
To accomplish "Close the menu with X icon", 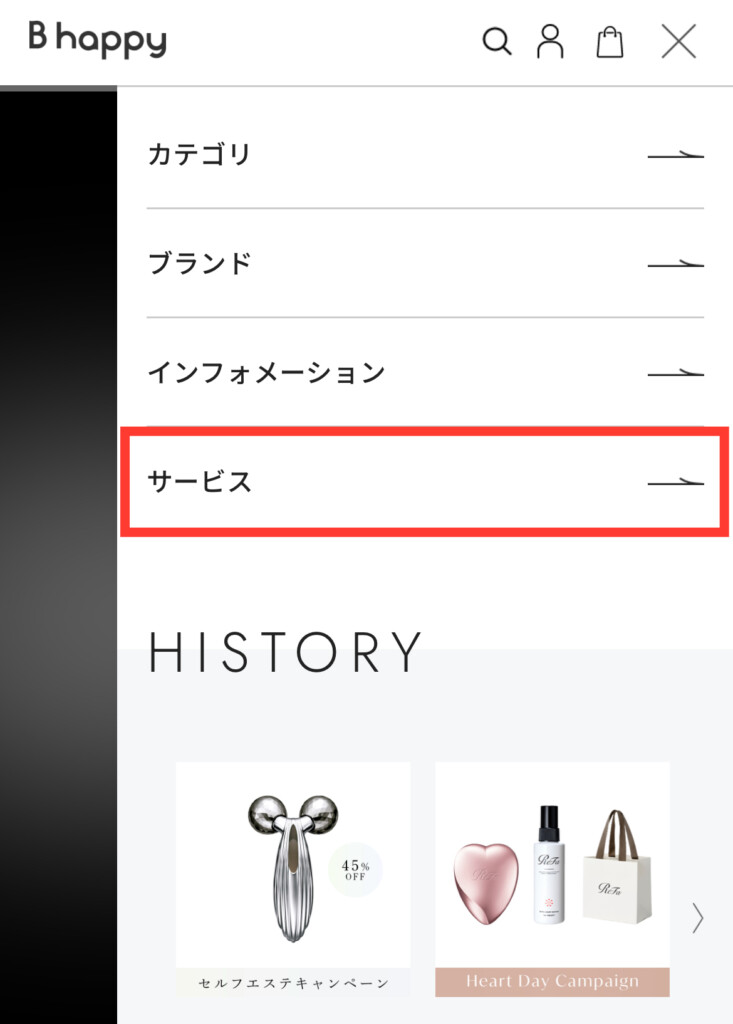I will tap(679, 41).
